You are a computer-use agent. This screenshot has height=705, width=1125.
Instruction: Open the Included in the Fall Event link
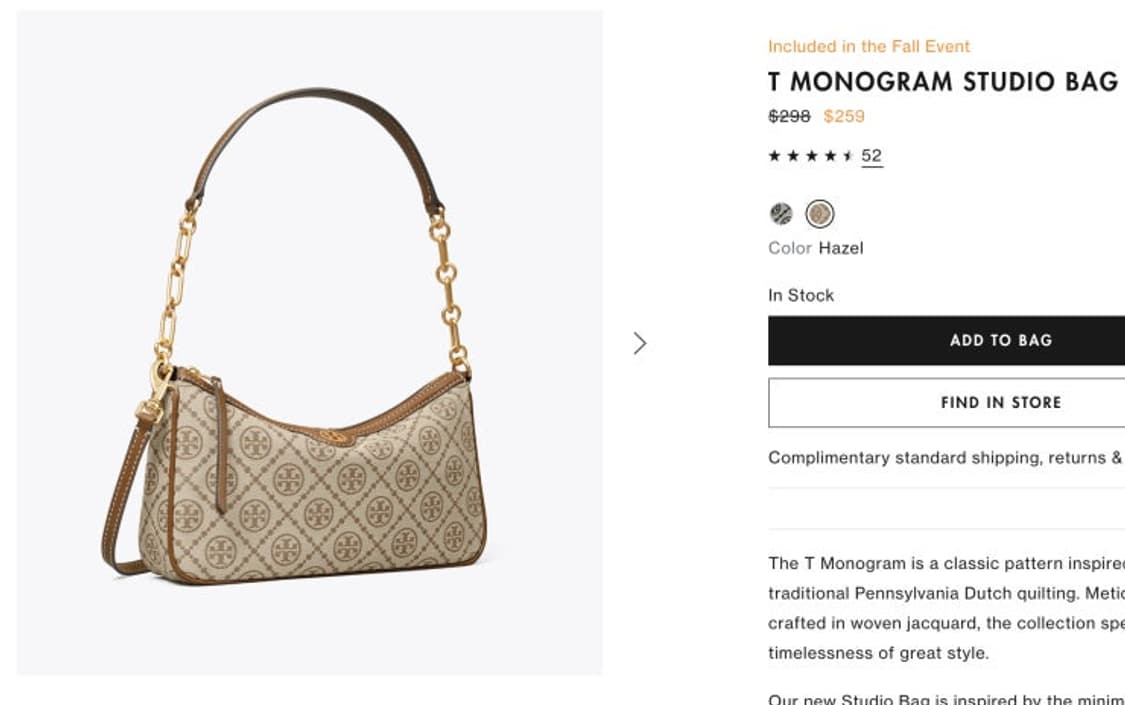click(x=868, y=46)
